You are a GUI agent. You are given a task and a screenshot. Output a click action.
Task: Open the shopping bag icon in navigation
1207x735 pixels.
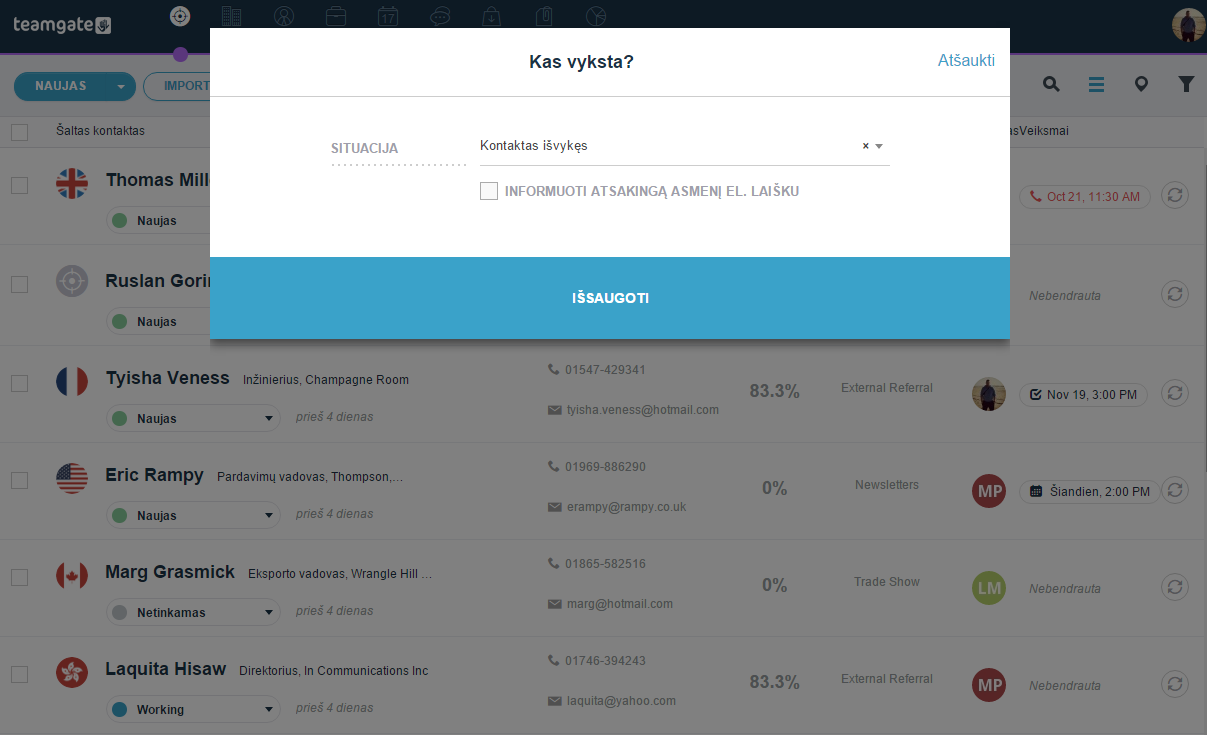tap(492, 16)
